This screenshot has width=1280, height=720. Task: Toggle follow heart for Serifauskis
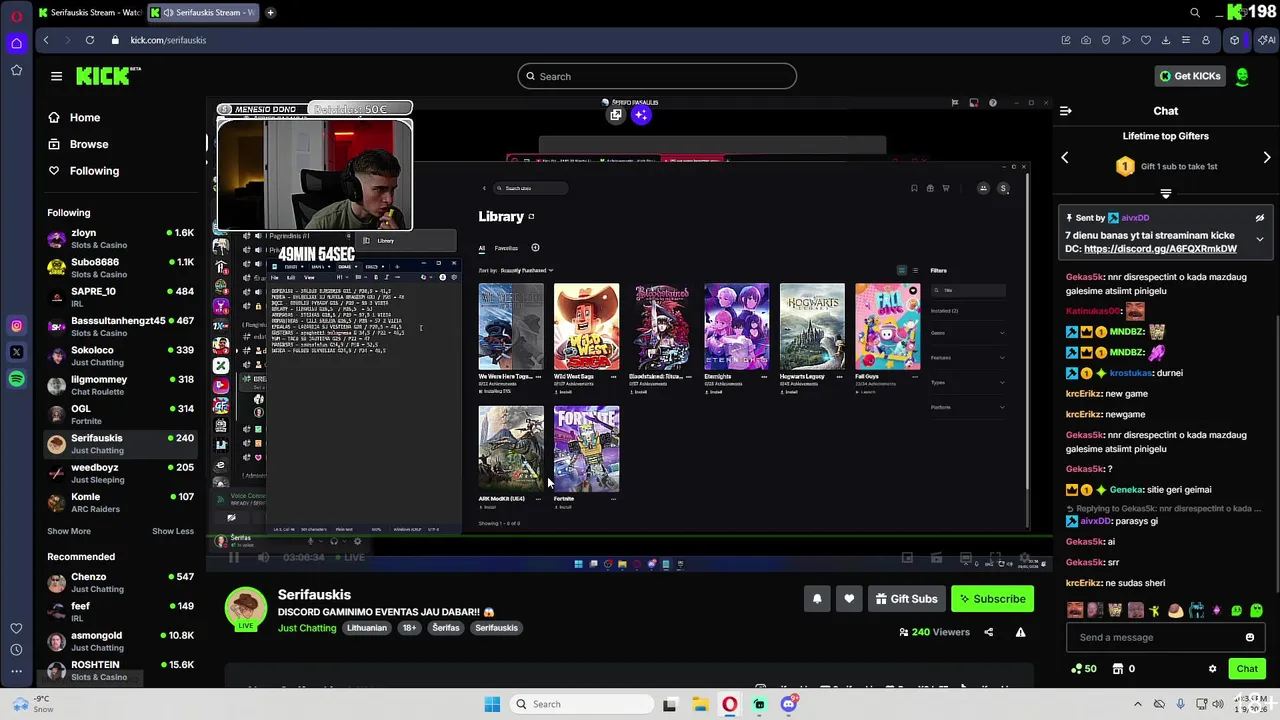click(849, 599)
